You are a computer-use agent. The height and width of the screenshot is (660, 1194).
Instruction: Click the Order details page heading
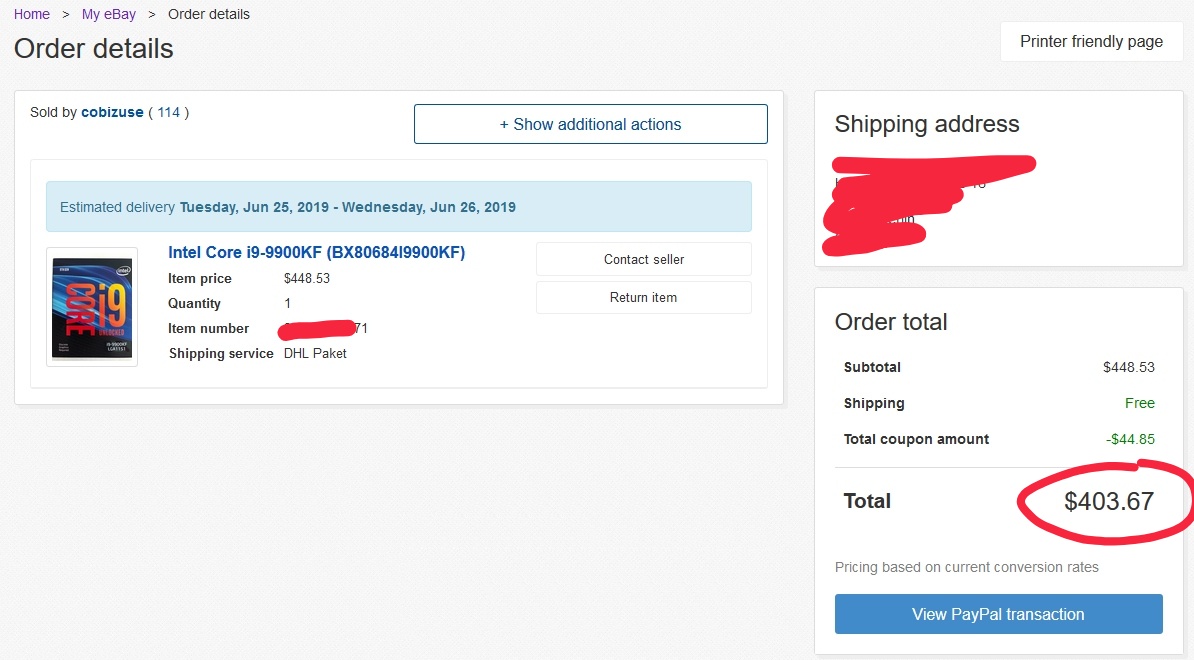point(93,48)
